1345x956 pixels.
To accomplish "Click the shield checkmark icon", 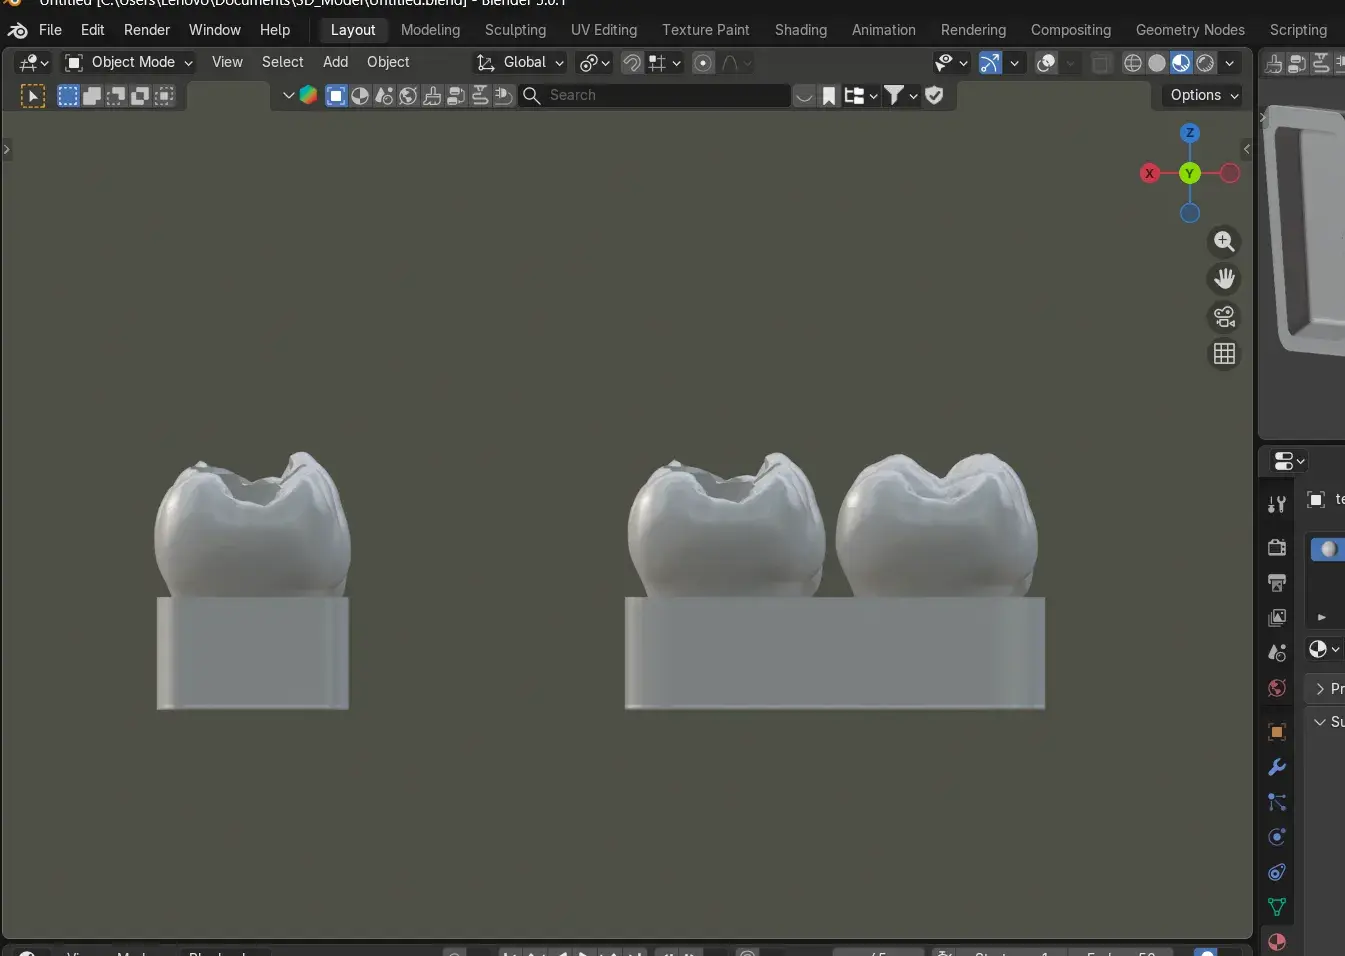I will click(x=934, y=95).
